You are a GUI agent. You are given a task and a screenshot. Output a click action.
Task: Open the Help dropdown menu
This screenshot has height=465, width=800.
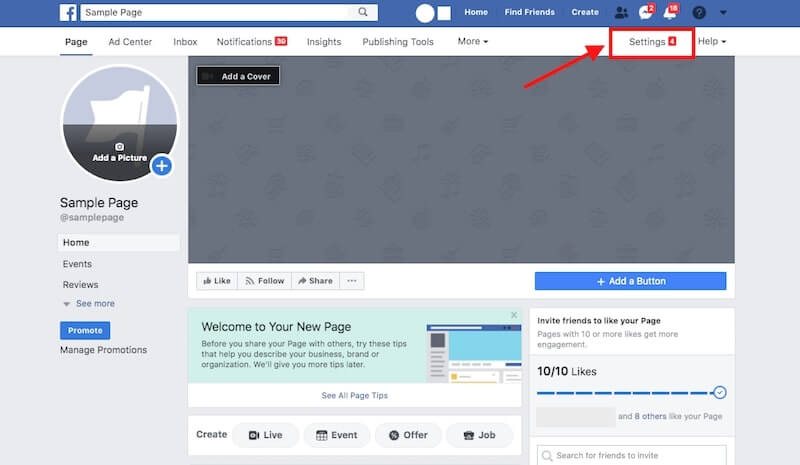(711, 42)
